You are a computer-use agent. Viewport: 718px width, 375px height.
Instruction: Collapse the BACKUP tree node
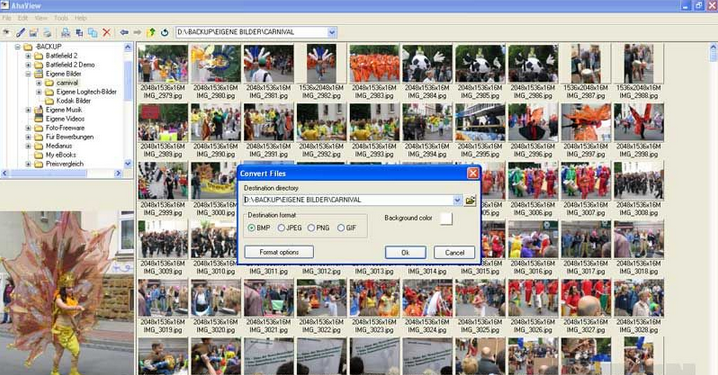[x=17, y=47]
